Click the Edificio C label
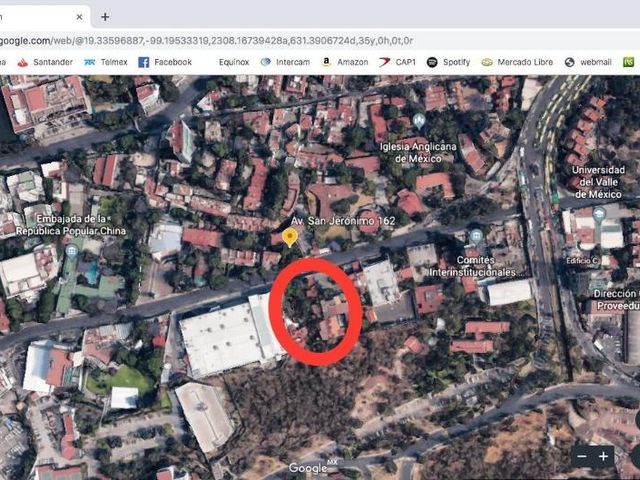 pos(581,261)
